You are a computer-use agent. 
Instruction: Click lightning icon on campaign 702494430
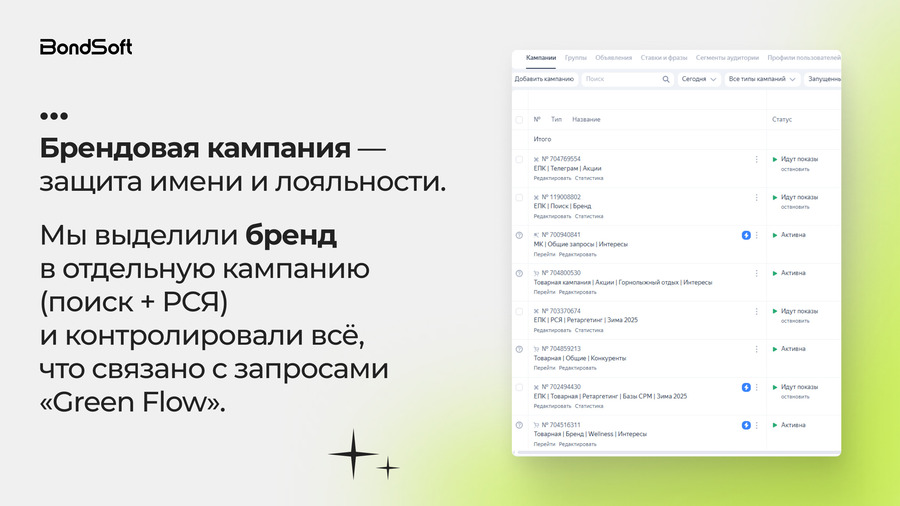(x=746, y=387)
